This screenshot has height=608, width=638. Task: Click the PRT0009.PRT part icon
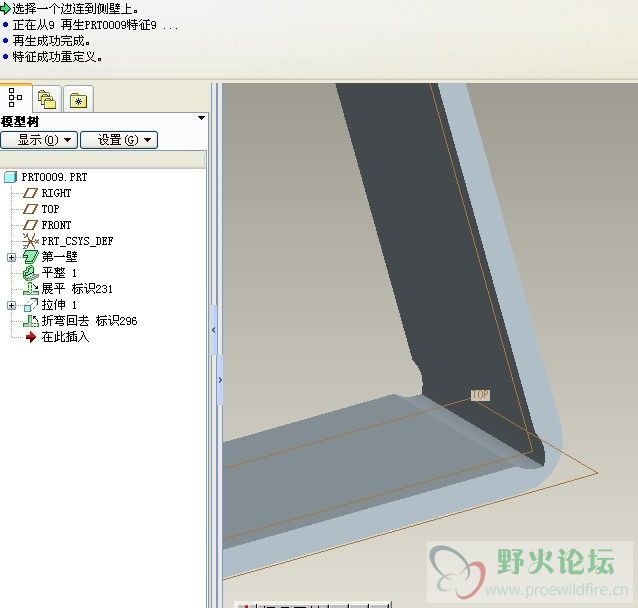[x=11, y=177]
